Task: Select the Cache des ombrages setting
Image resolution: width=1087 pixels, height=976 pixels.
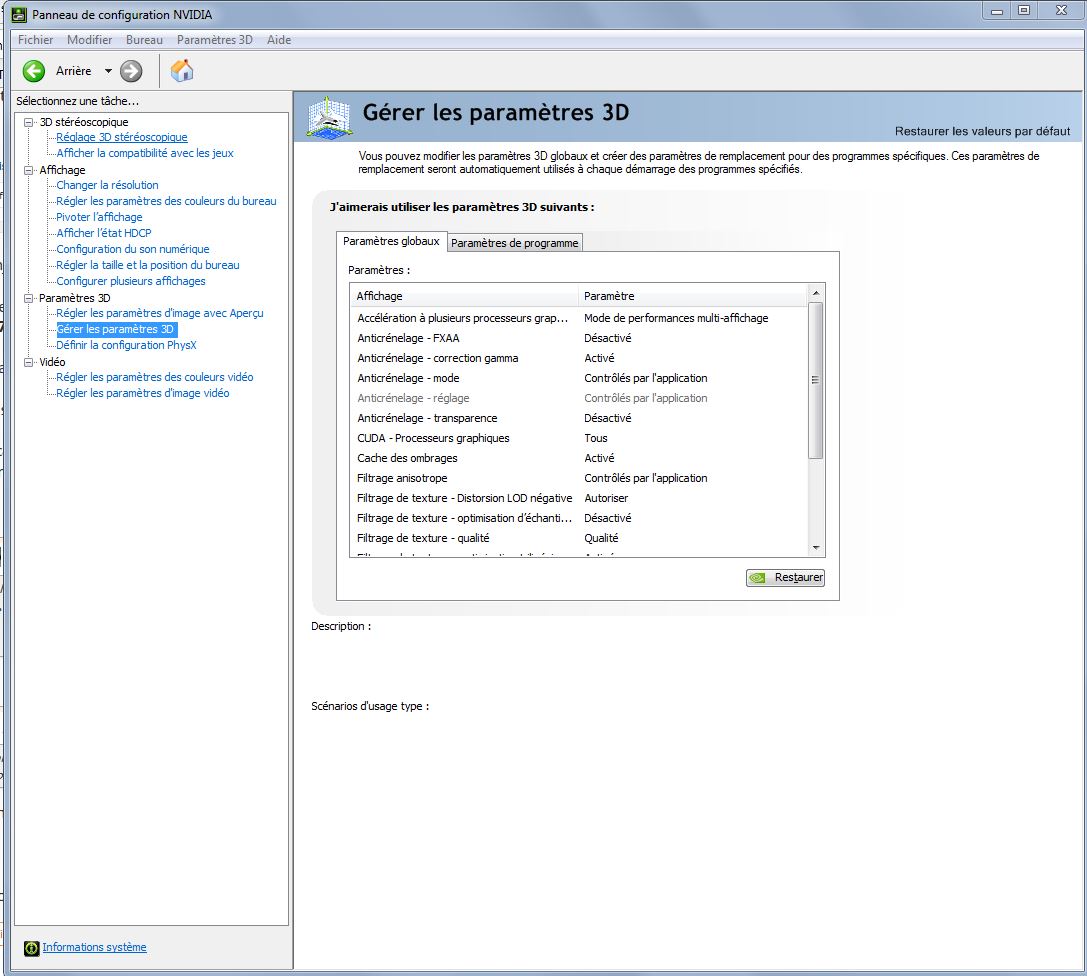Action: 580,458
